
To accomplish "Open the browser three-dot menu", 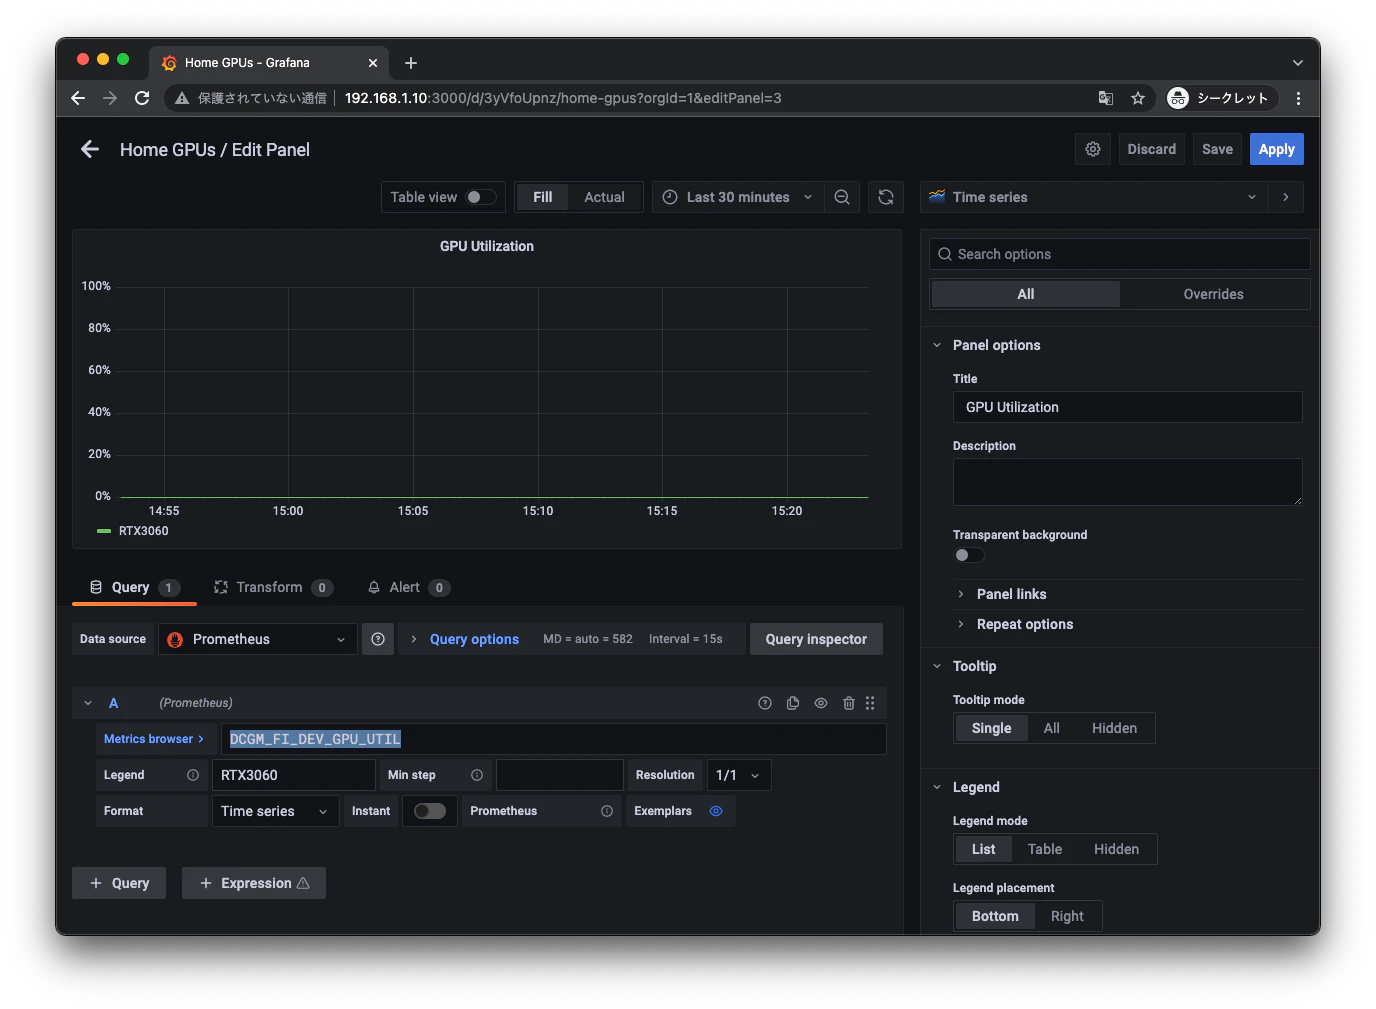I will [1298, 98].
